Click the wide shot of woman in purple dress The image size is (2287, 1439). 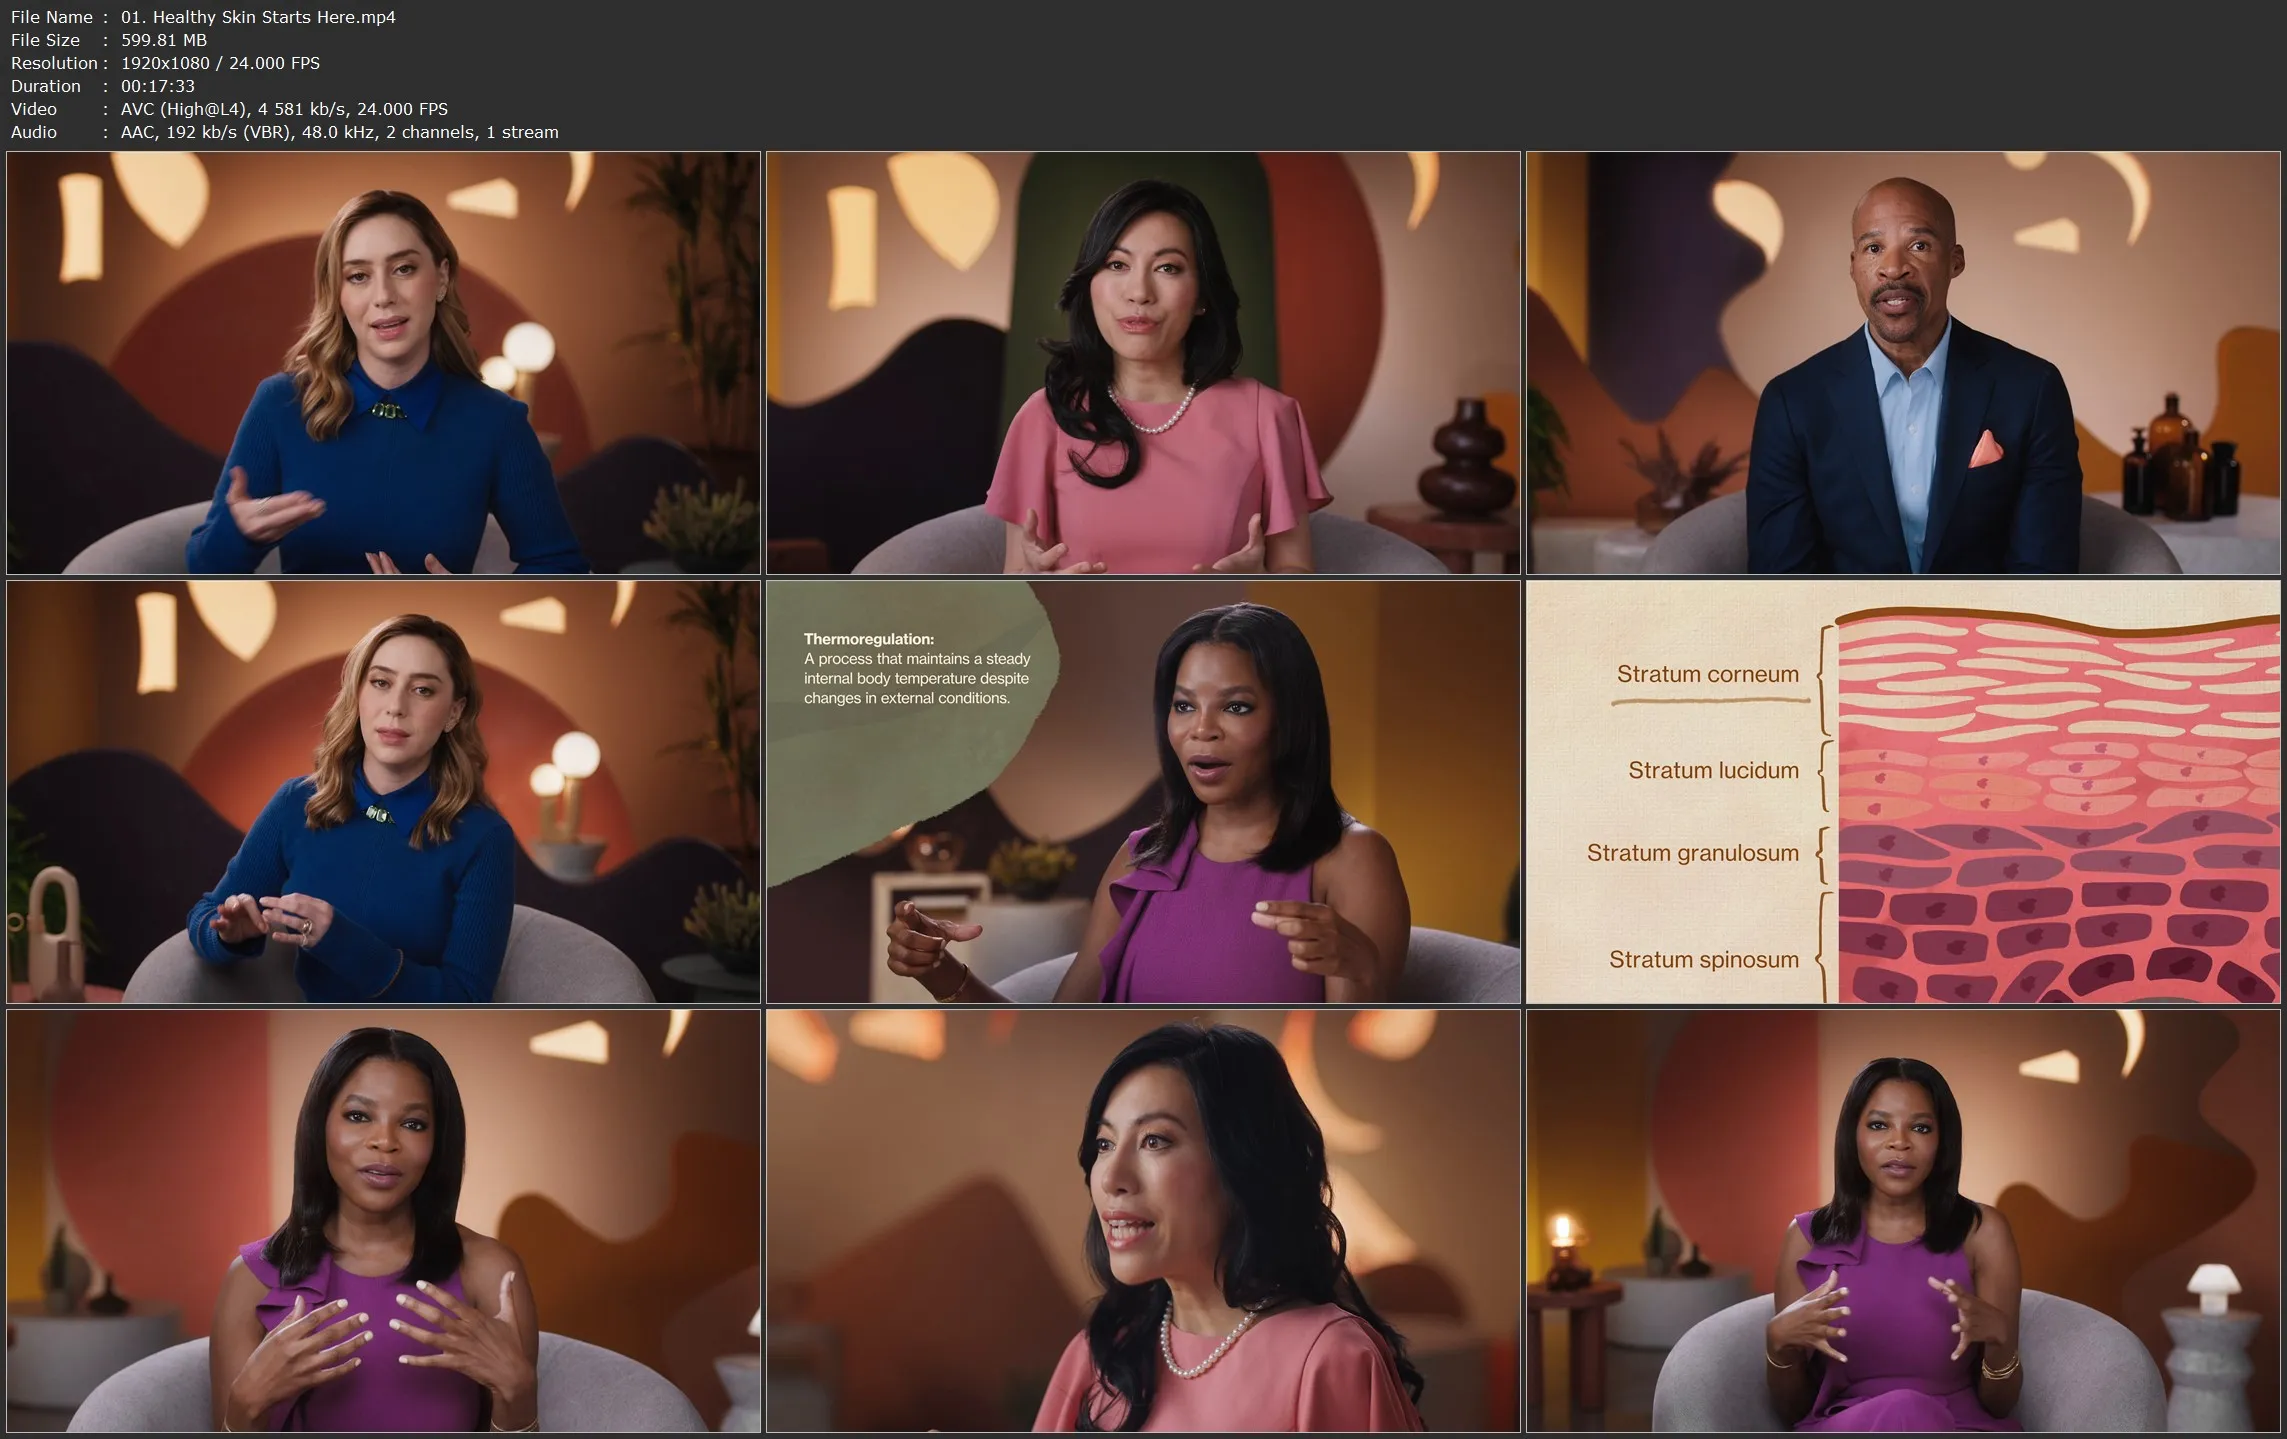click(x=1903, y=1221)
